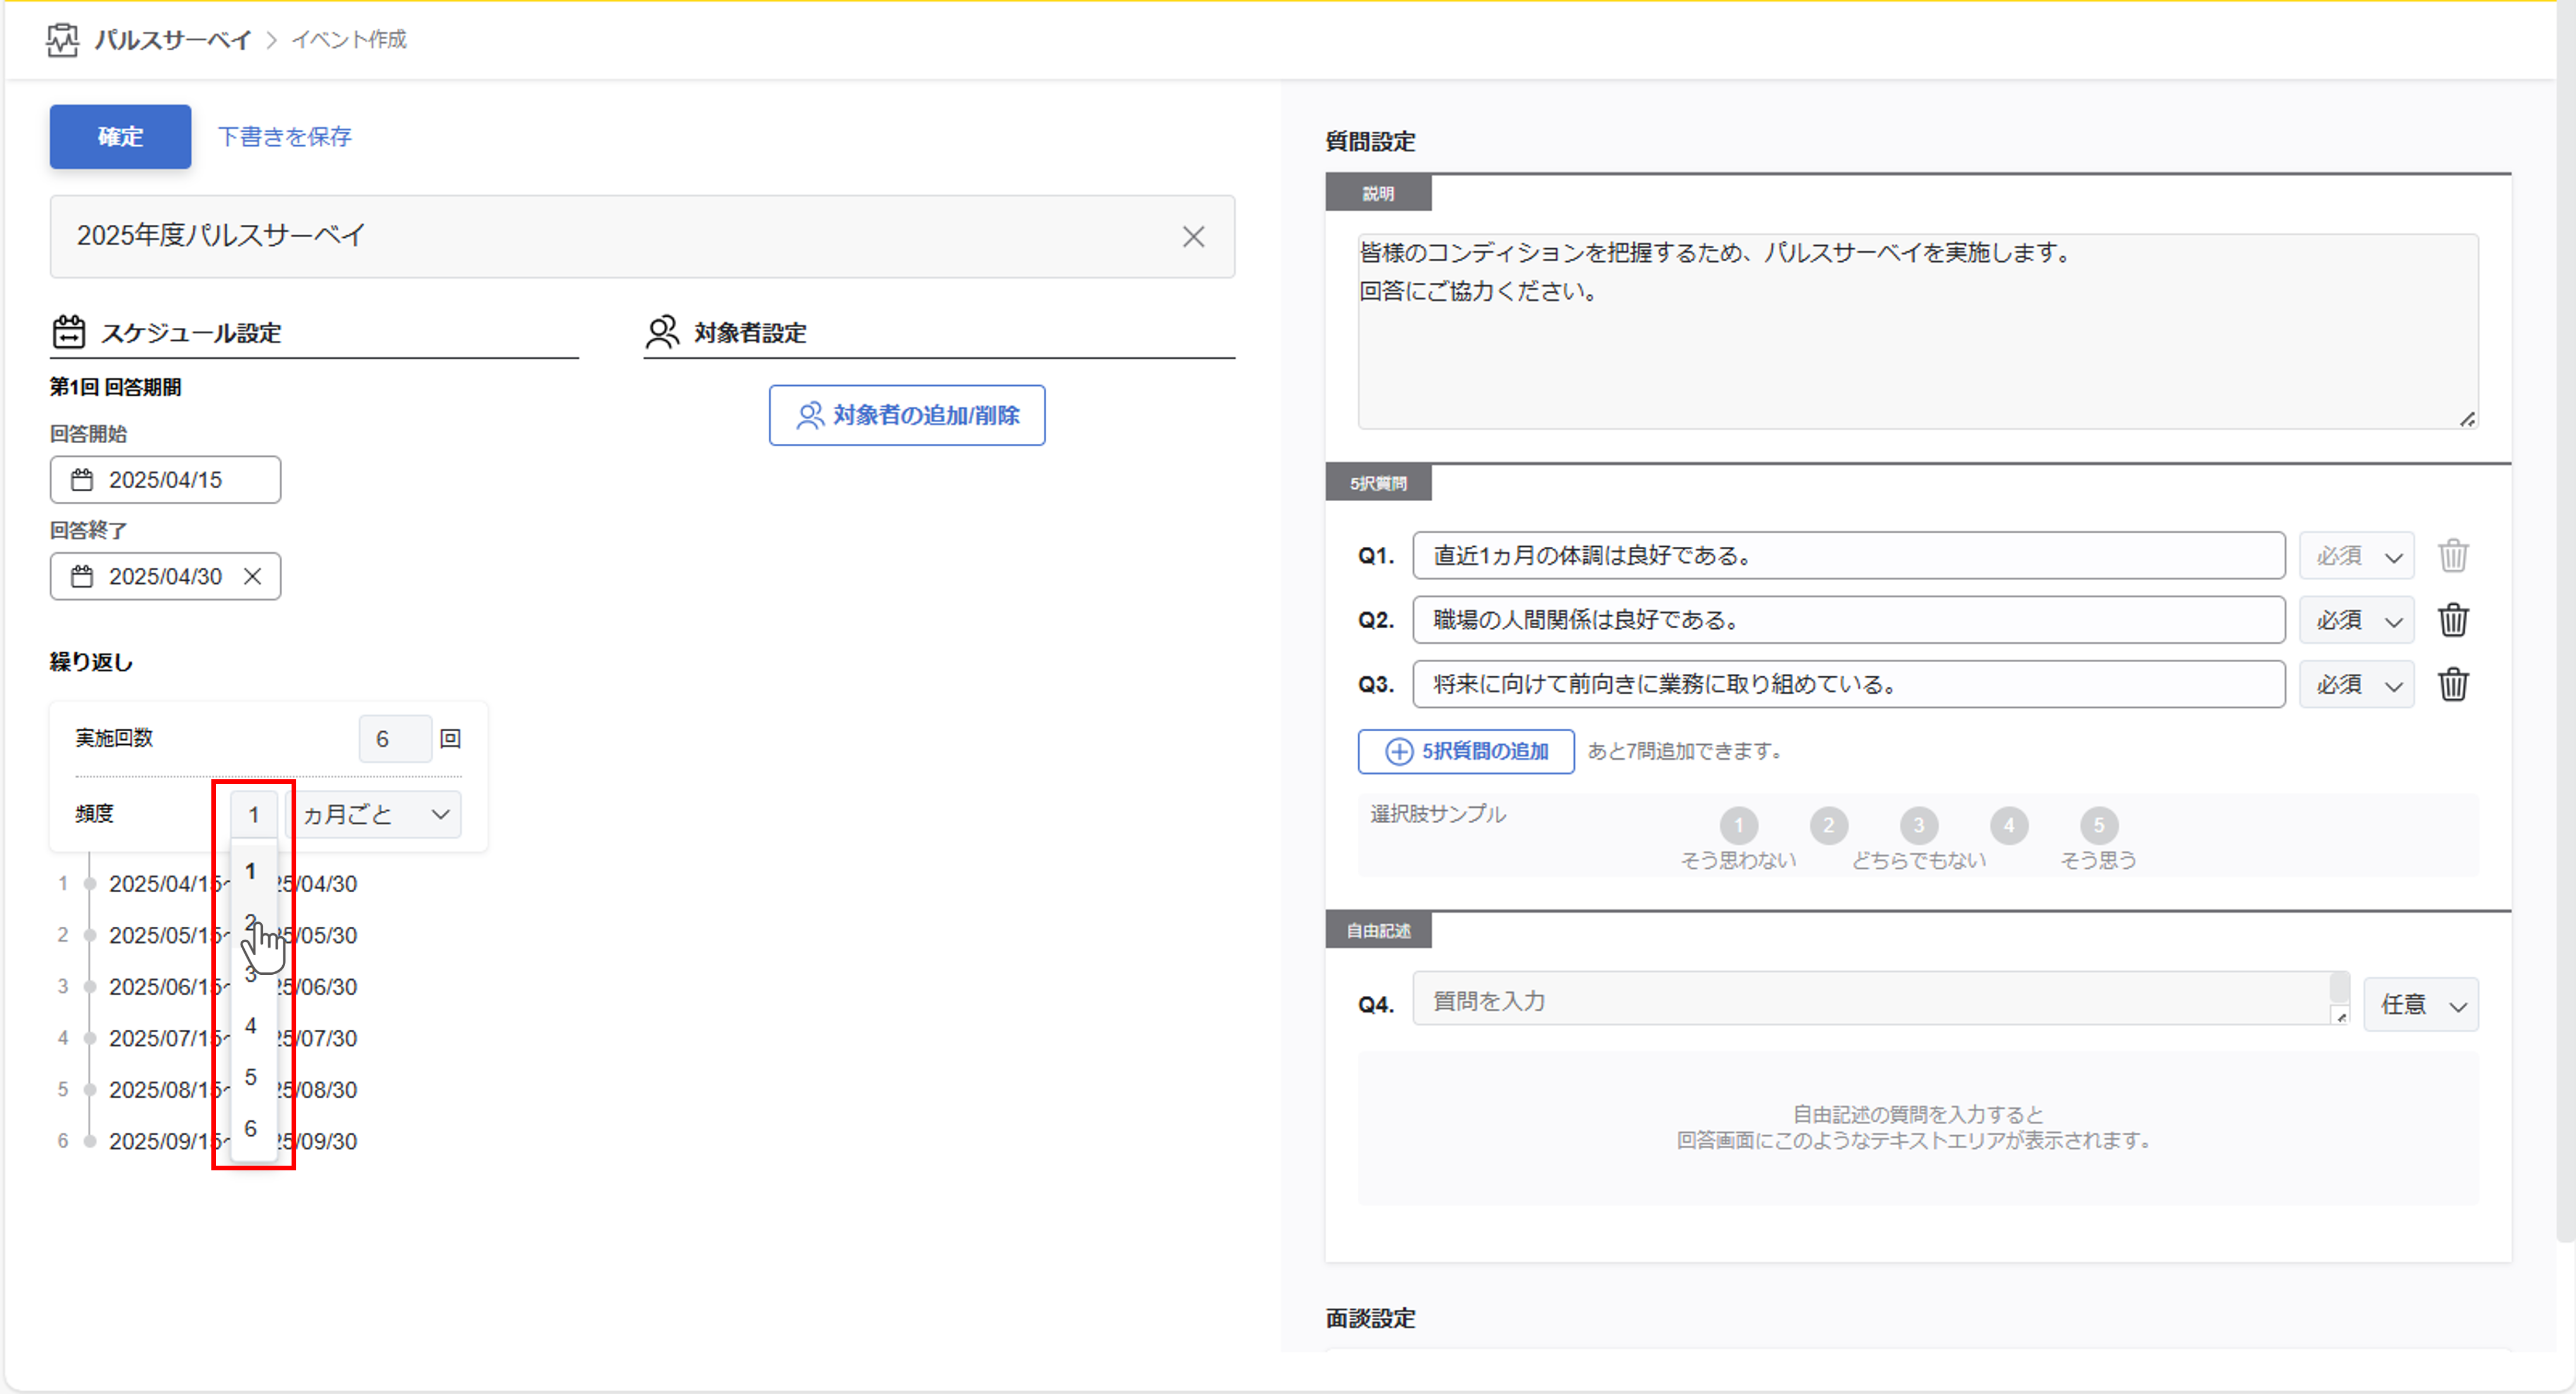Click the sample choice circle 2

(x=1829, y=826)
